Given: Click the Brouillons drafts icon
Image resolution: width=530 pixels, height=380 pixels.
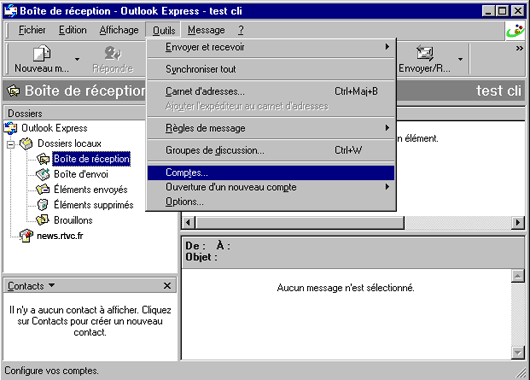Looking at the screenshot, I should click(x=43, y=220).
